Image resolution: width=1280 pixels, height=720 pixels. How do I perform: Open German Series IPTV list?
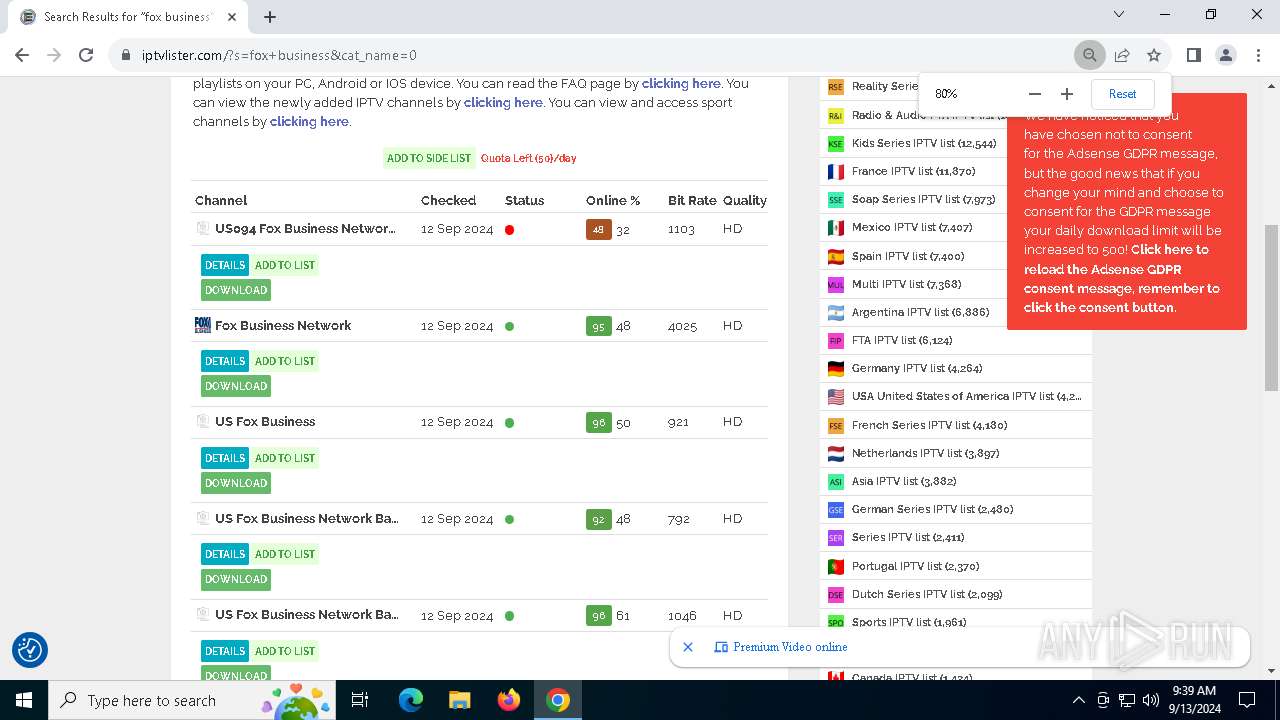932,509
